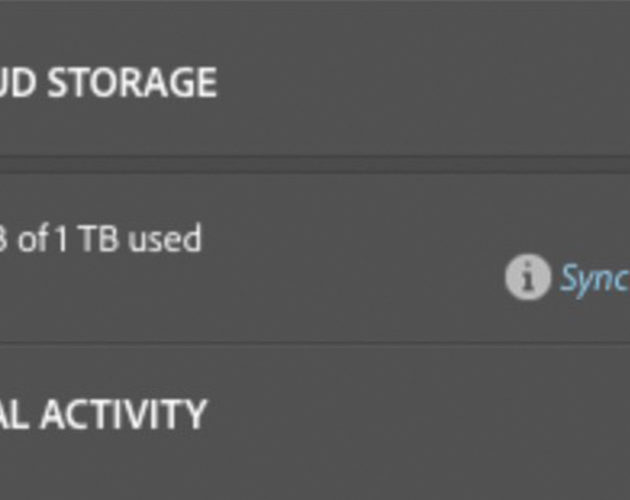Select the word 'used' in storage usage
This screenshot has height=500, width=630.
coord(164,239)
